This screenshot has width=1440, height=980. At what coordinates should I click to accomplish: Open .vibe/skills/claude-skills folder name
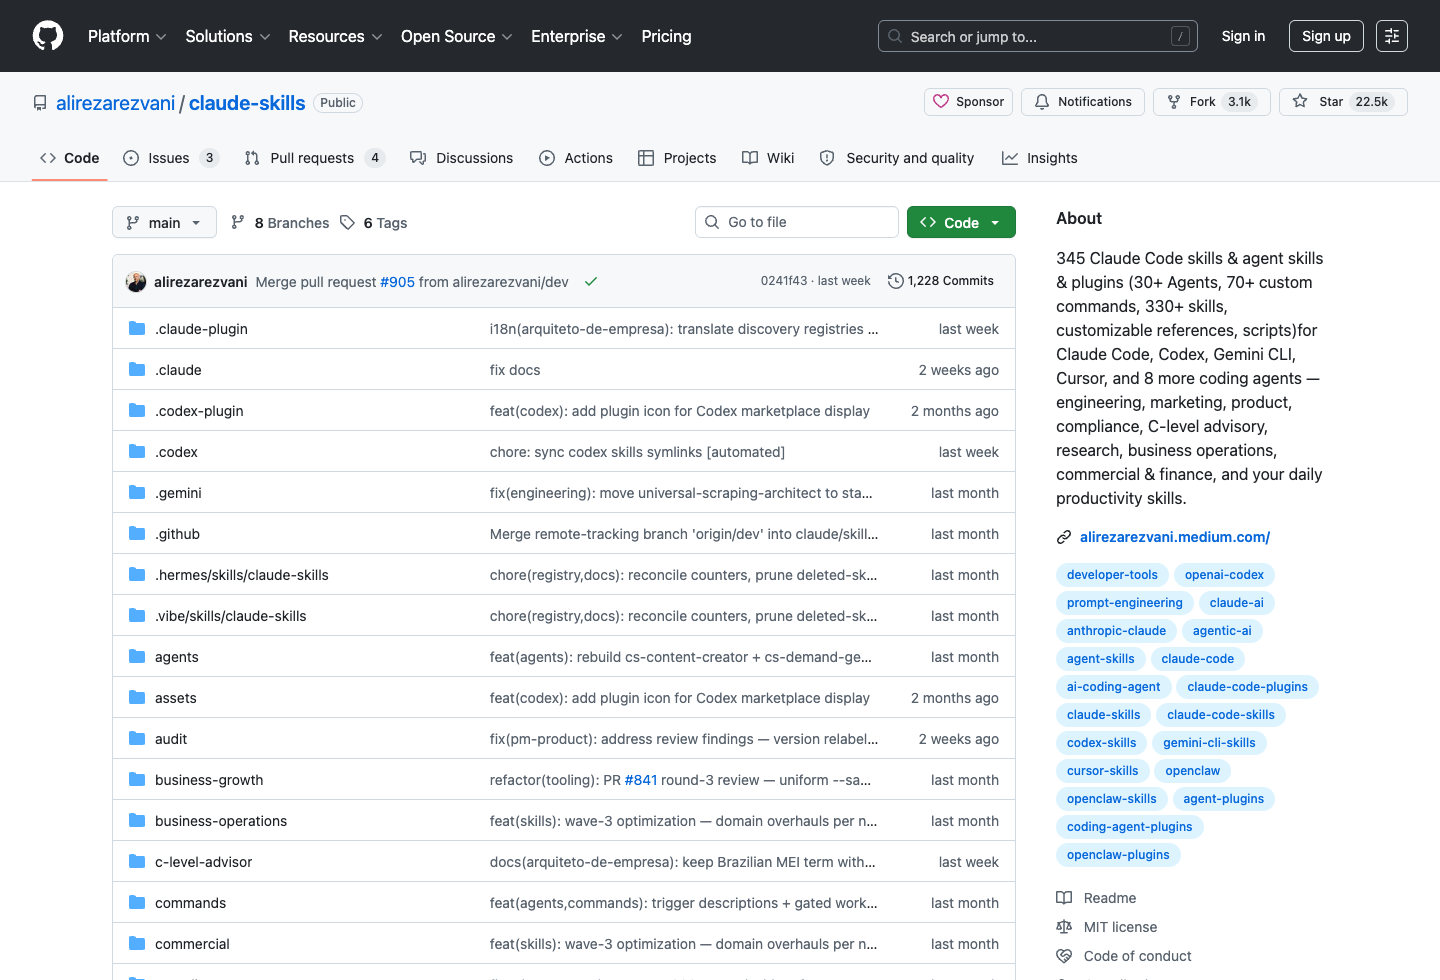tap(230, 616)
